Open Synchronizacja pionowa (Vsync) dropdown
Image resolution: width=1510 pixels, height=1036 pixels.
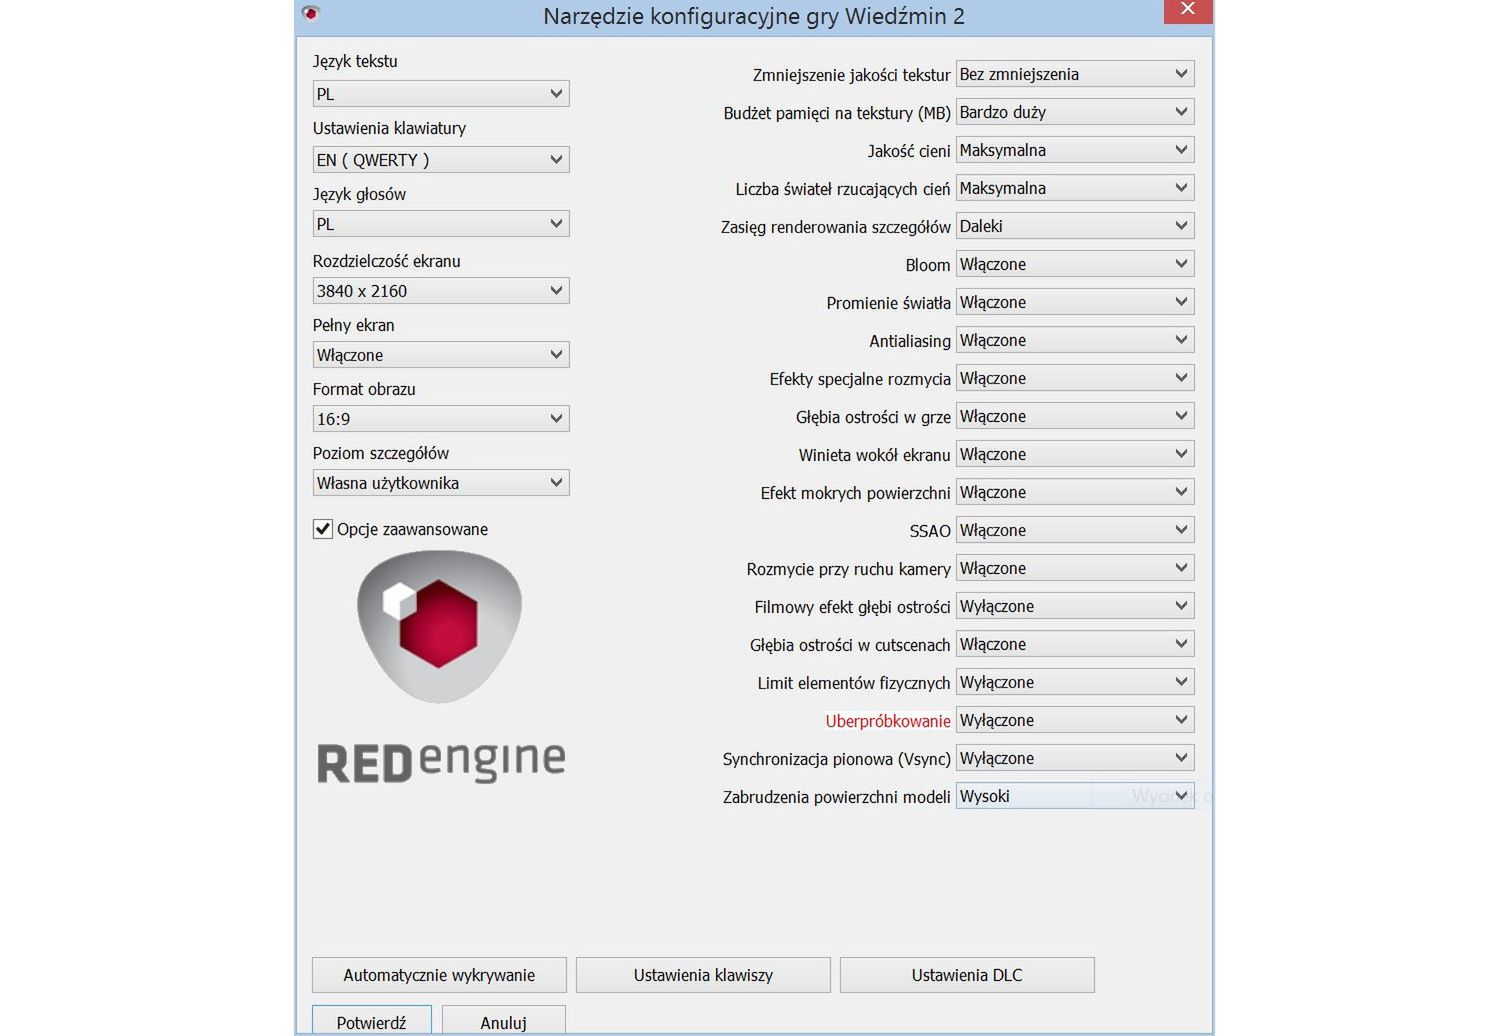(1075, 758)
